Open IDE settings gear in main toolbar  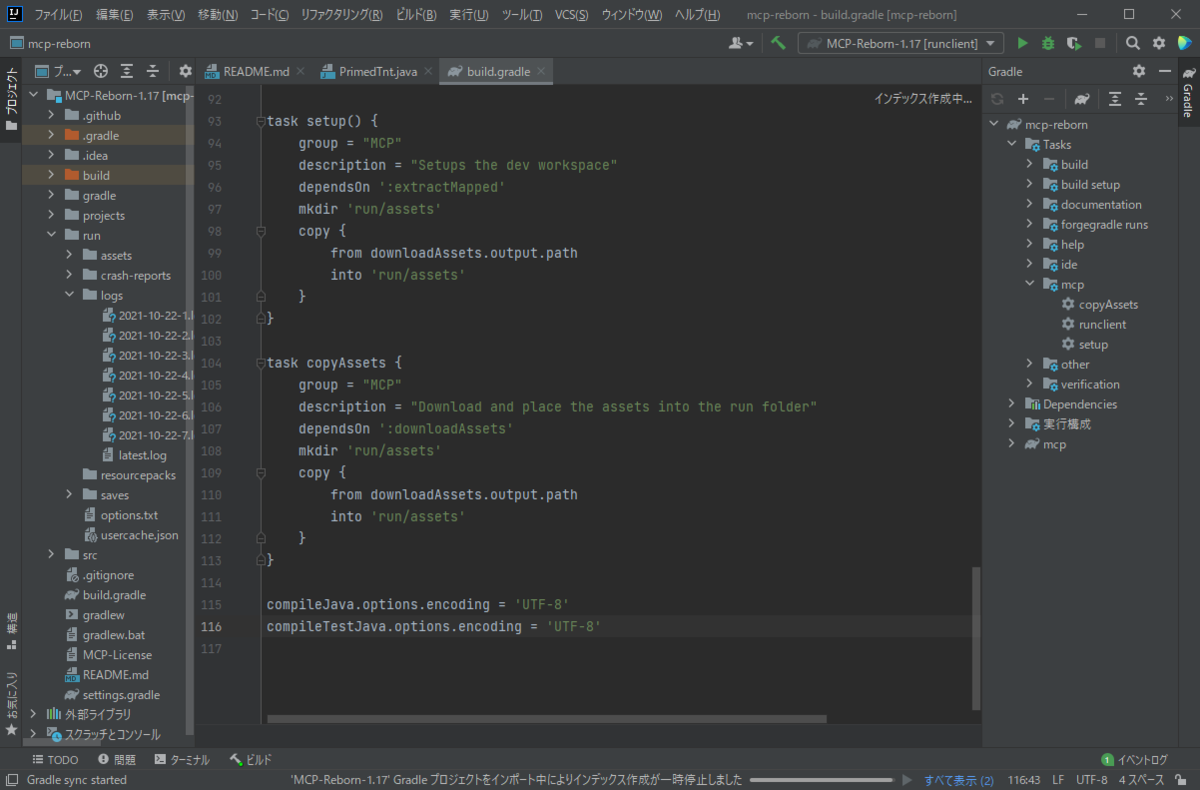1159,43
